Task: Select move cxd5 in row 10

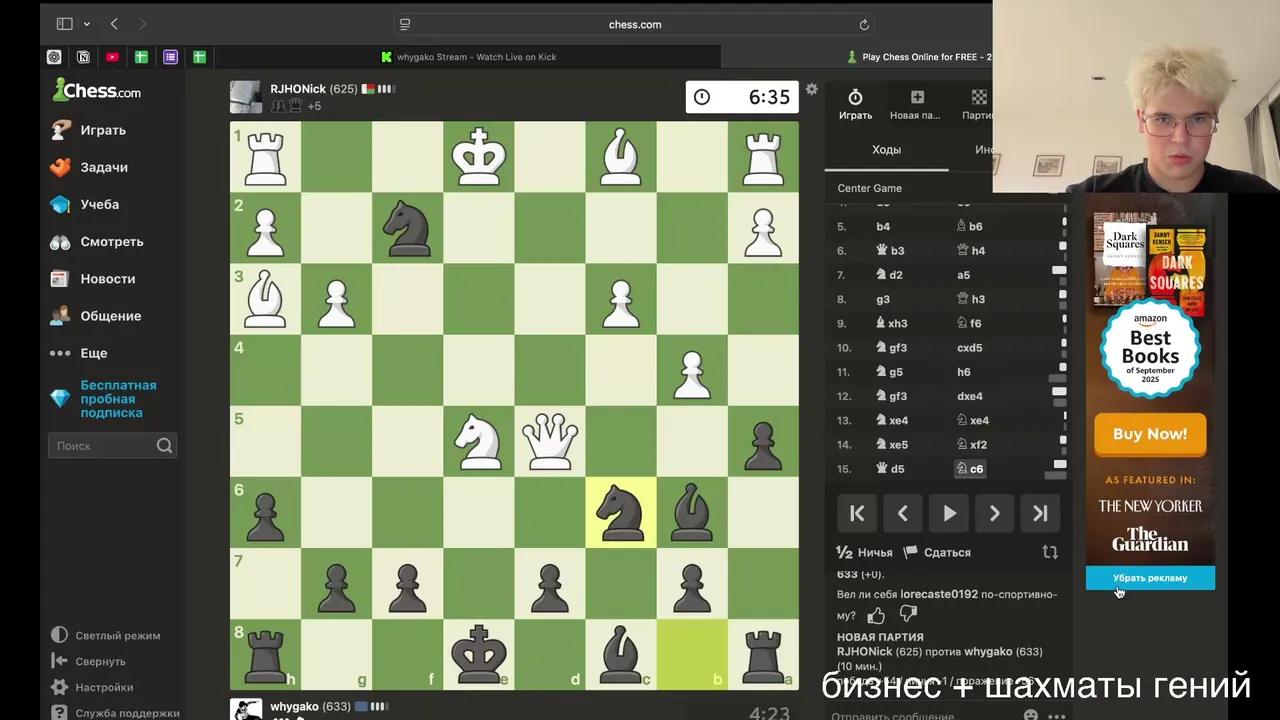Action: (x=969, y=347)
